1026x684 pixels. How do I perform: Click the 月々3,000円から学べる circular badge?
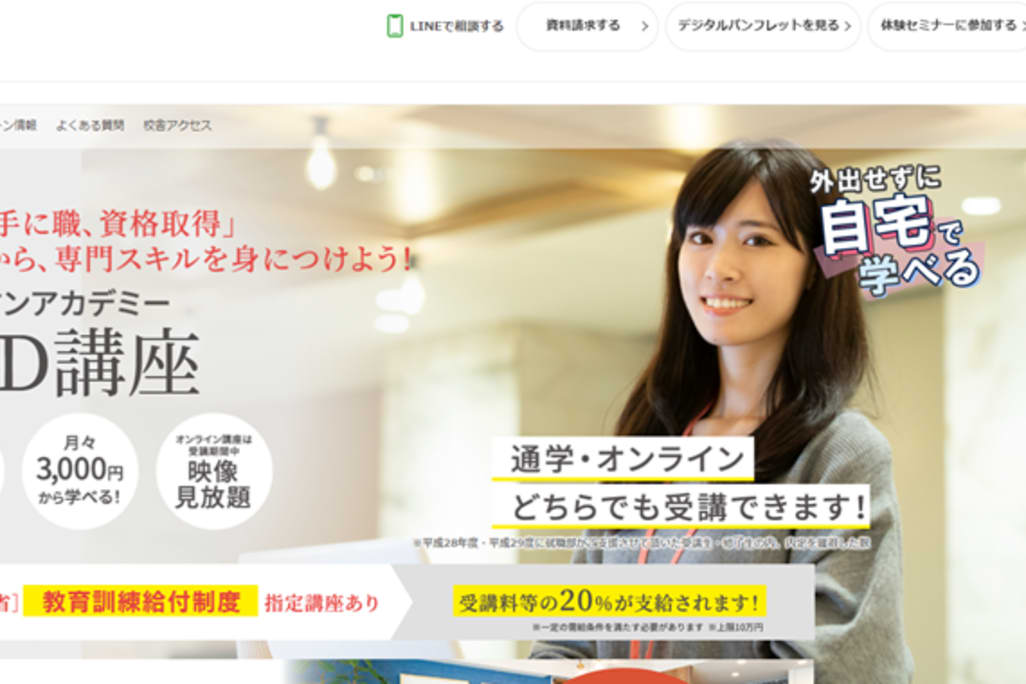pos(80,471)
